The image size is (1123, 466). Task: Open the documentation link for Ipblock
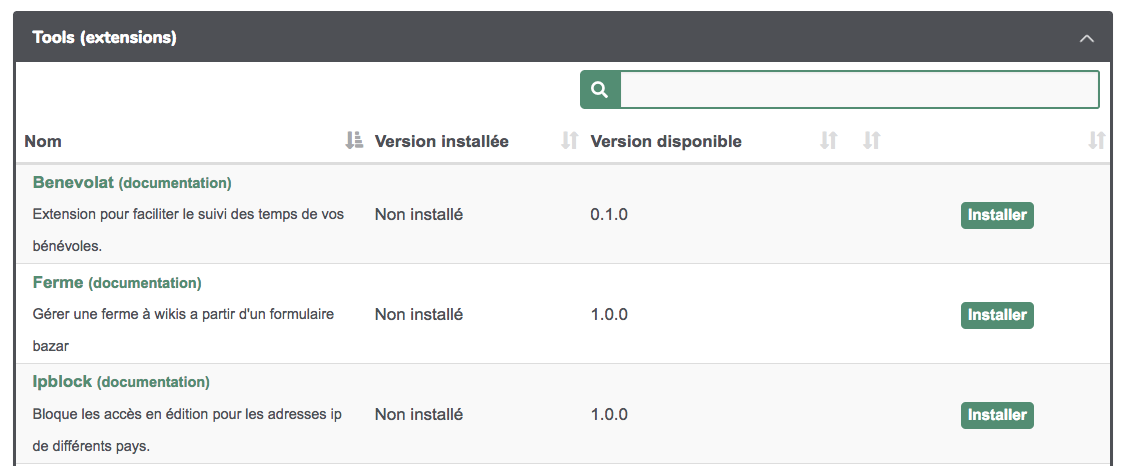(x=153, y=383)
